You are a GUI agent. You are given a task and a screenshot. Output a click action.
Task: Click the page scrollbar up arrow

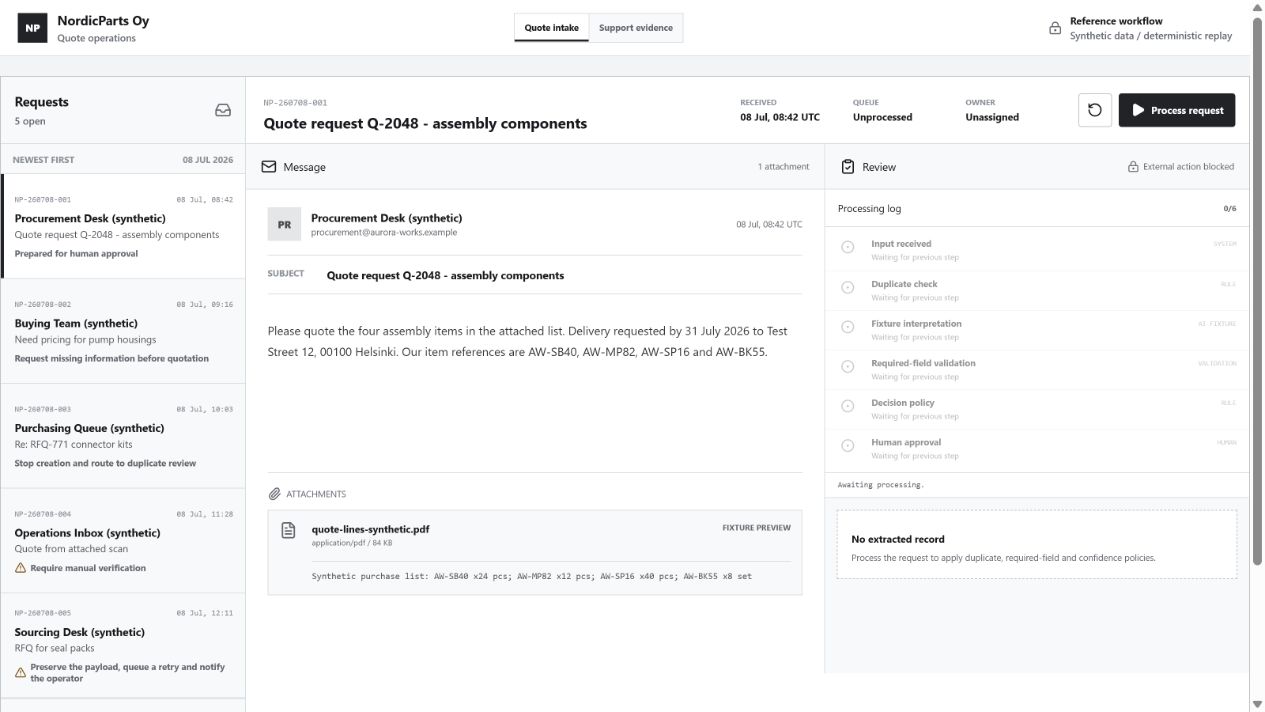pyautogui.click(x=1257, y=7)
